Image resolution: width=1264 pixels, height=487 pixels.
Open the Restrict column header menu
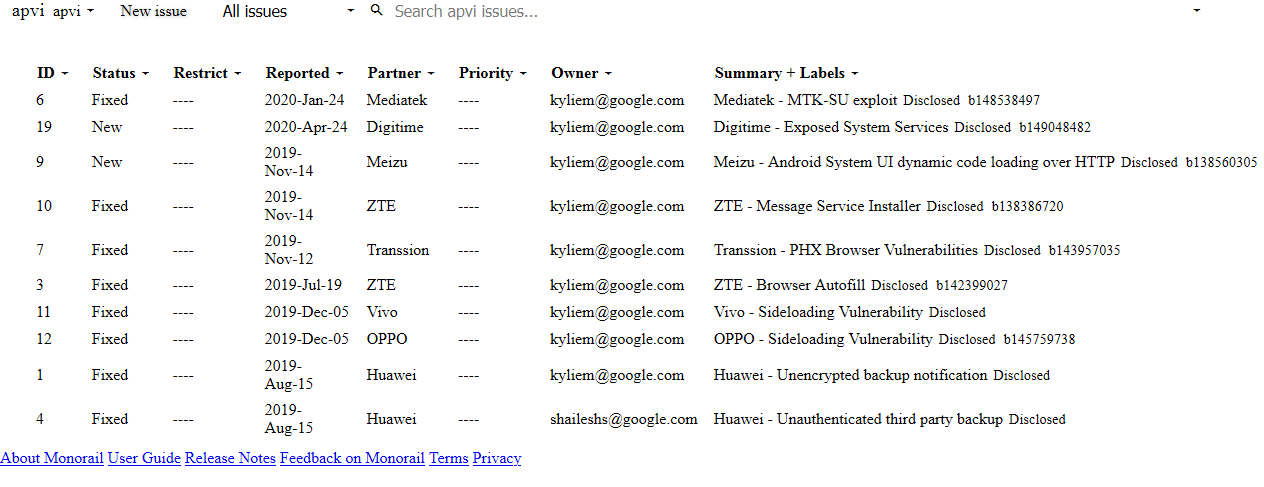[207, 73]
